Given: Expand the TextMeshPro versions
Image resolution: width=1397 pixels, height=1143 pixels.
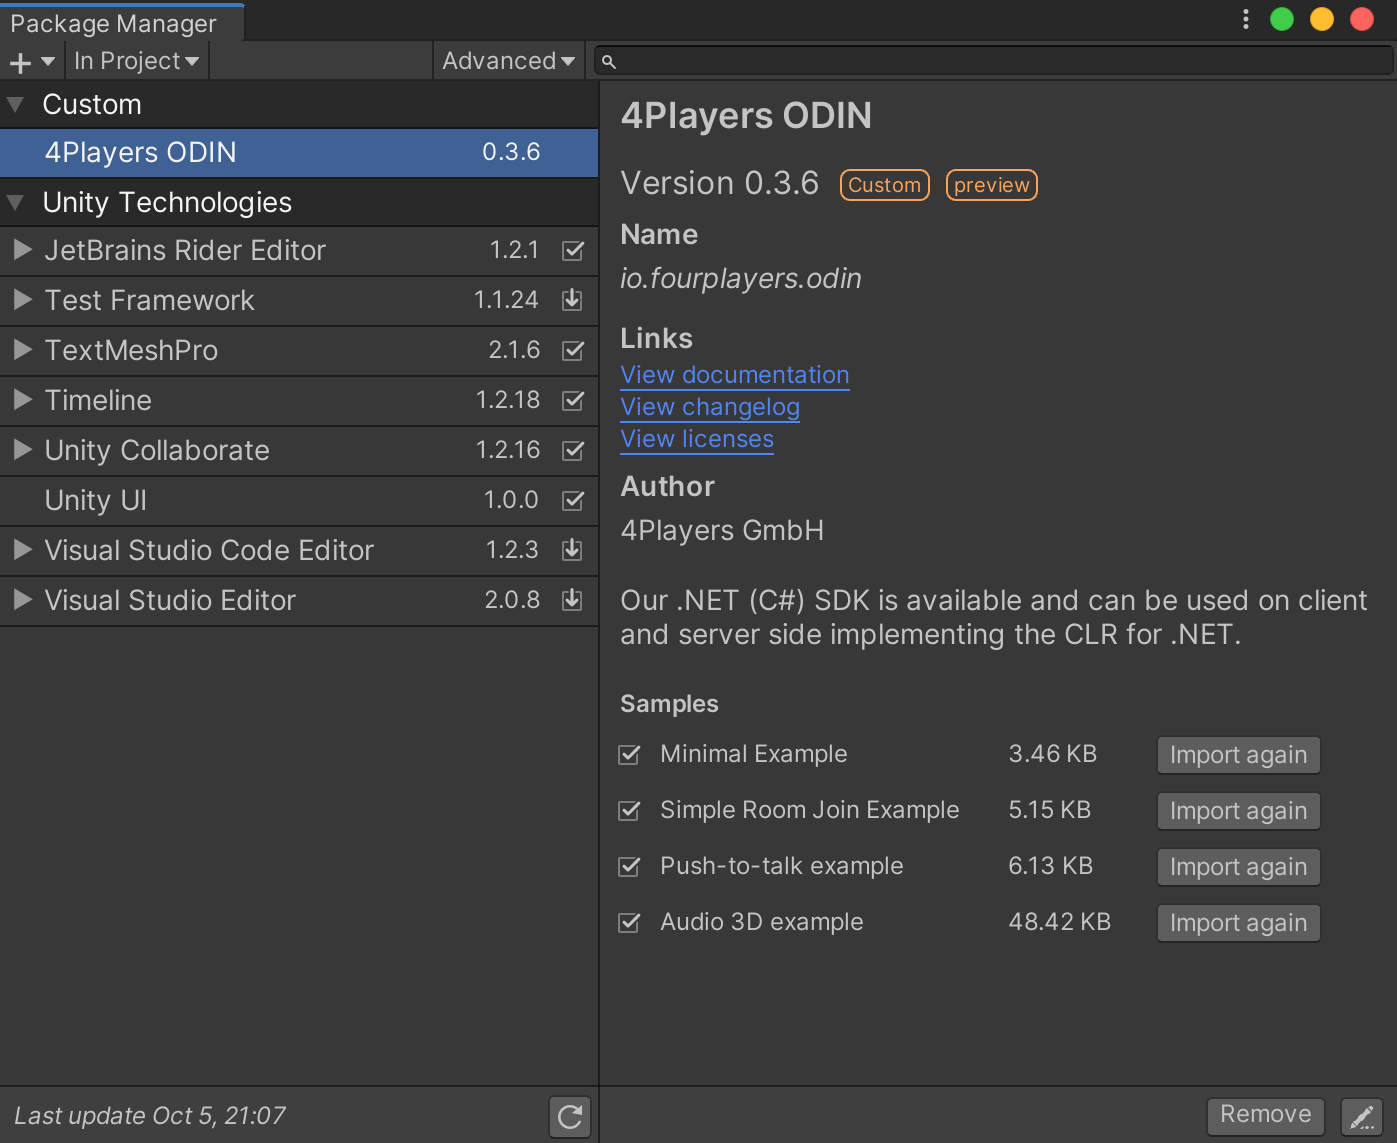Looking at the screenshot, I should tap(22, 350).
